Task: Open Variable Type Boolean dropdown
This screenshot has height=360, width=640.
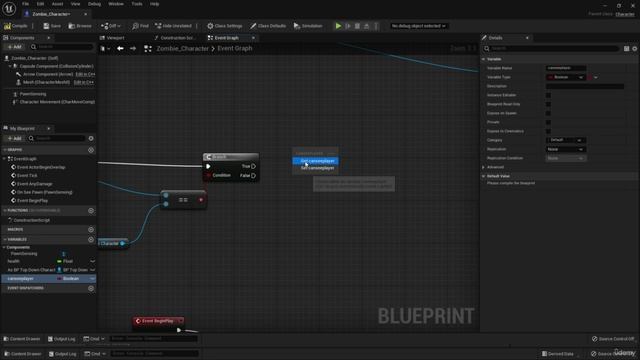Action: (x=566, y=77)
